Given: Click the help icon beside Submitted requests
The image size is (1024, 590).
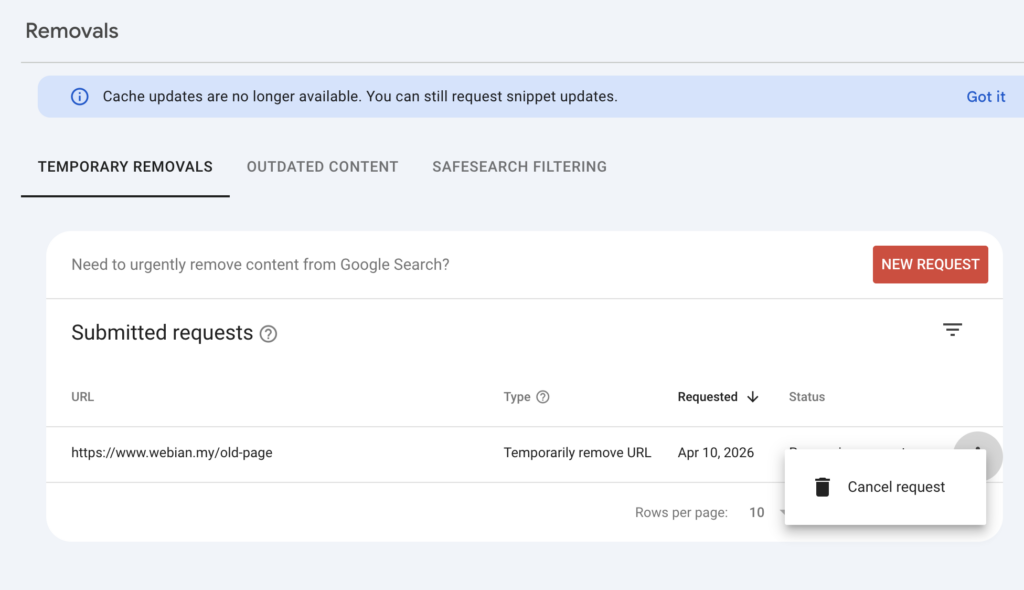Looking at the screenshot, I should (268, 334).
